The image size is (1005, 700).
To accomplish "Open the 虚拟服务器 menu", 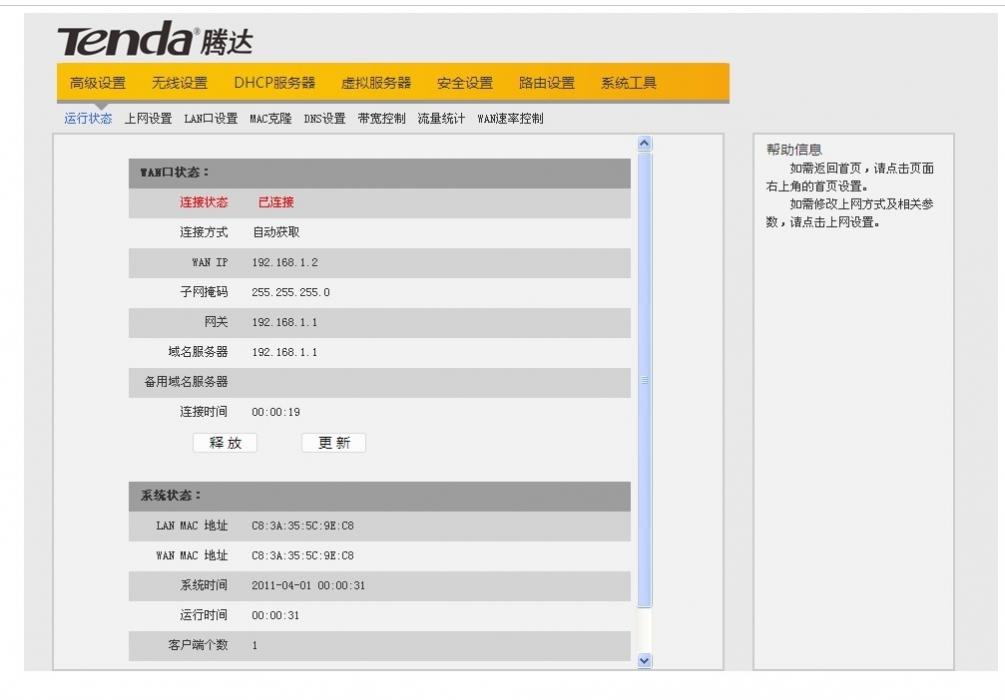I will (376, 83).
